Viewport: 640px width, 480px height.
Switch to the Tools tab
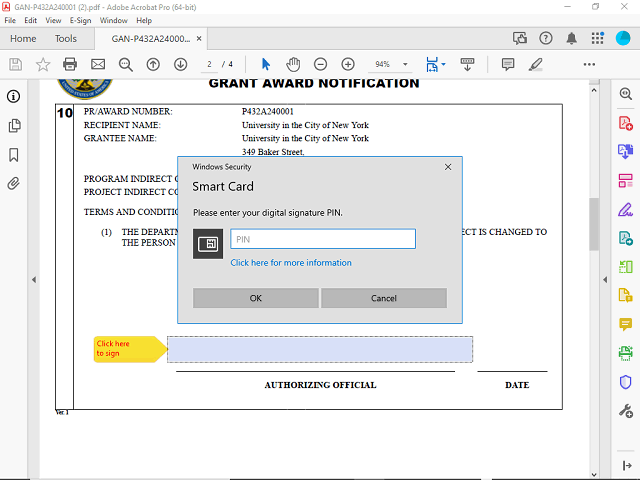[66, 38]
